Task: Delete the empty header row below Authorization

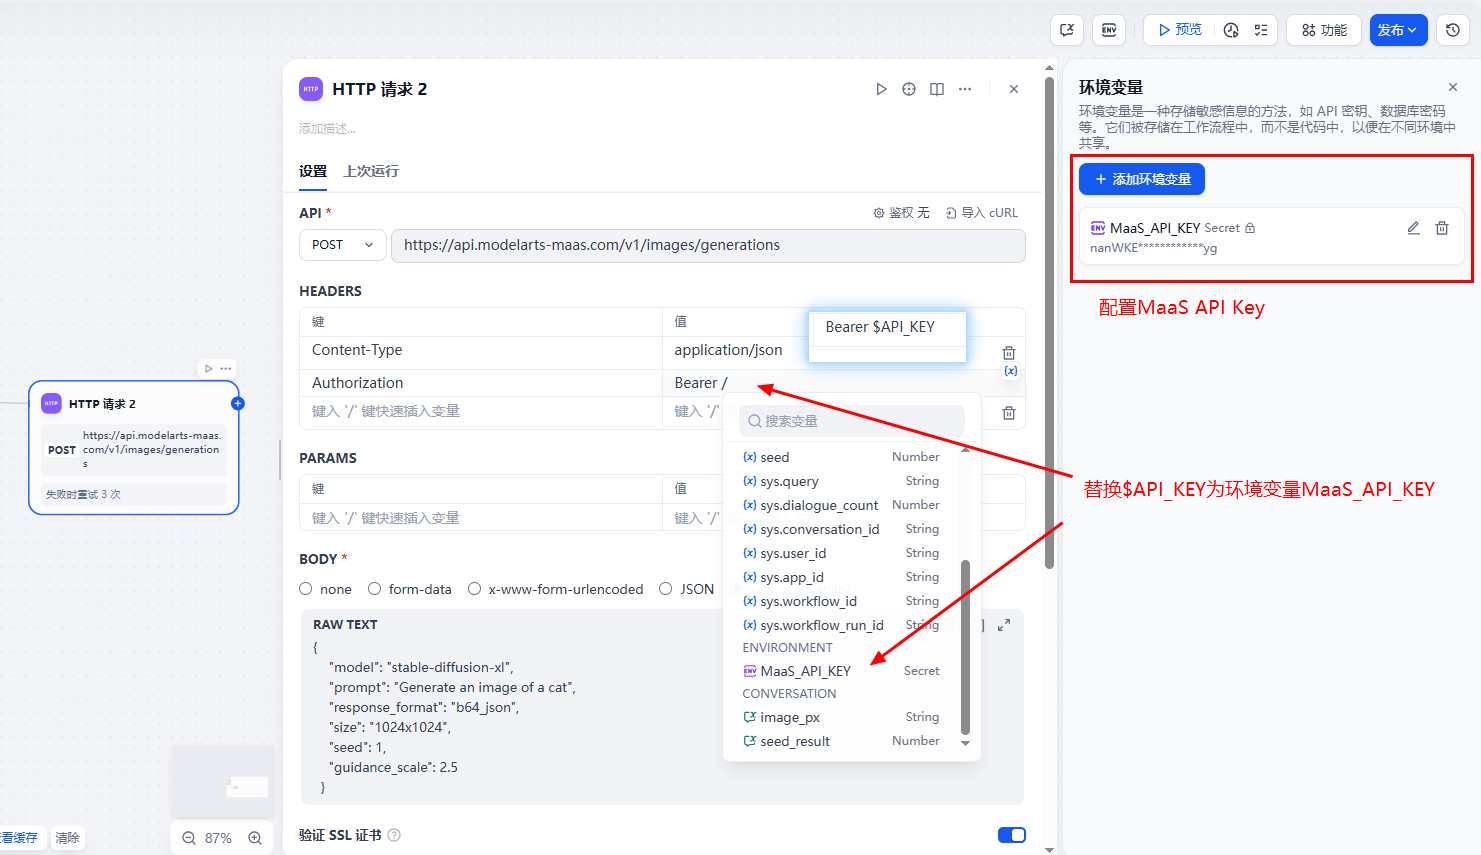Action: pos(1009,413)
